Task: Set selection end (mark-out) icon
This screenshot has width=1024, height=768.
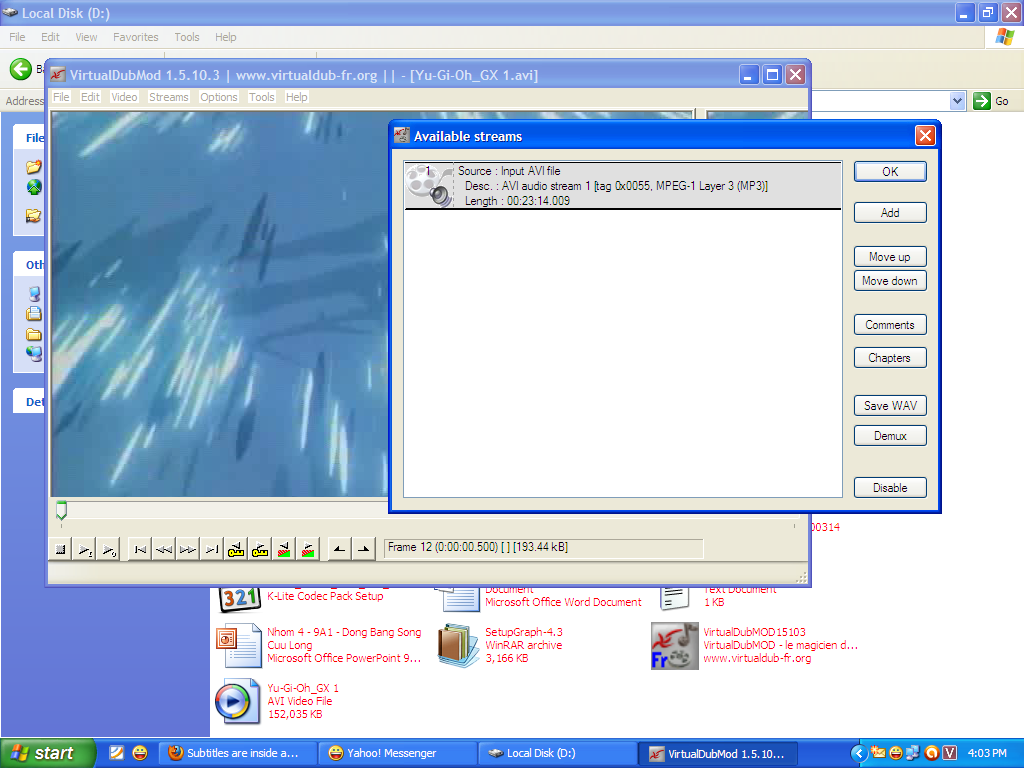Action: tap(363, 549)
